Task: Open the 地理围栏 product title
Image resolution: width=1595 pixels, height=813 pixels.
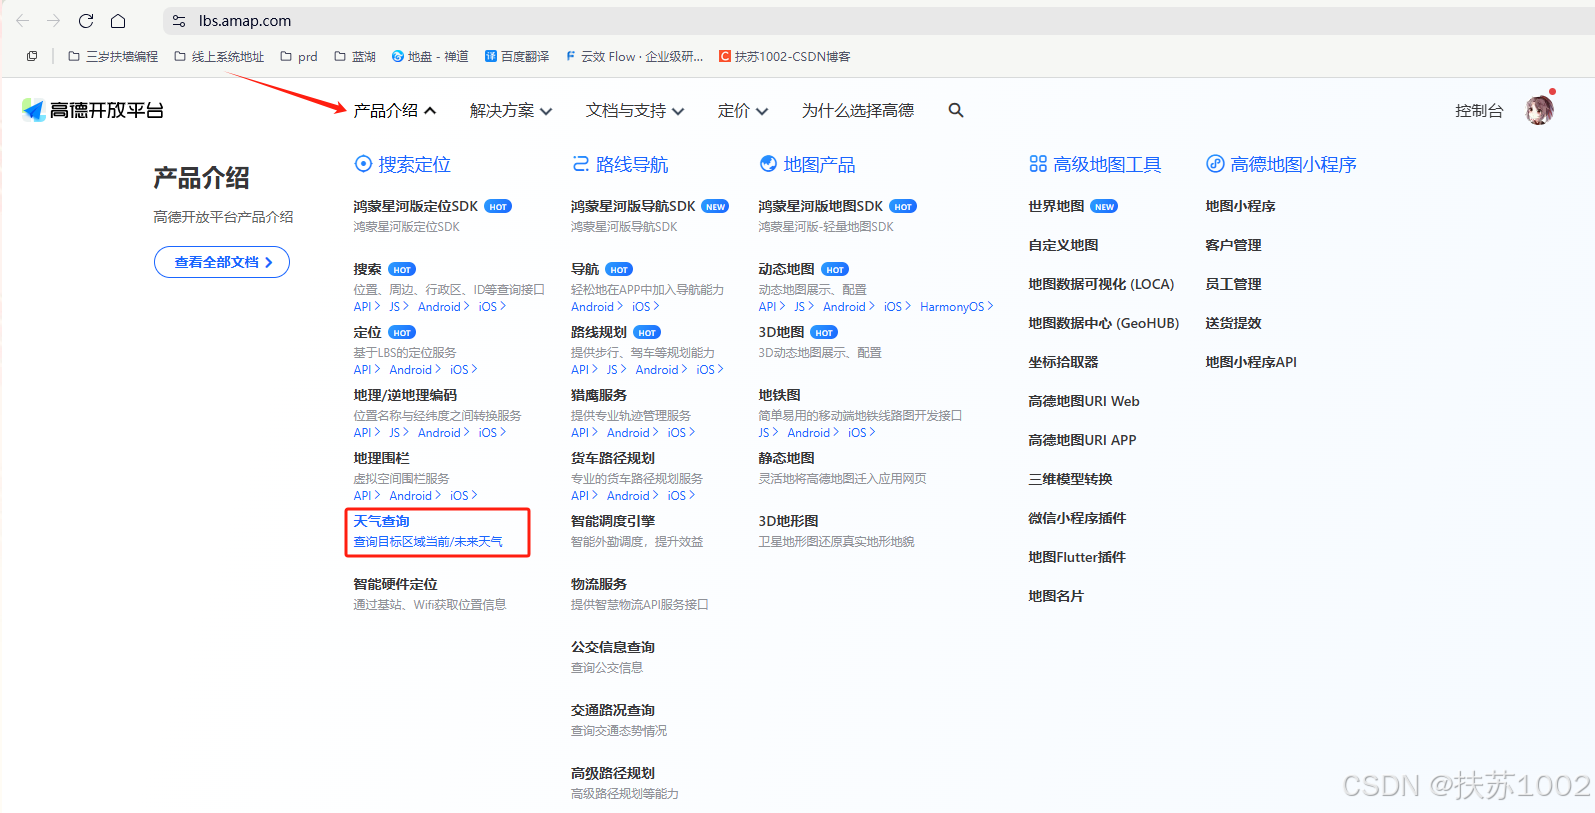Action: (381, 458)
